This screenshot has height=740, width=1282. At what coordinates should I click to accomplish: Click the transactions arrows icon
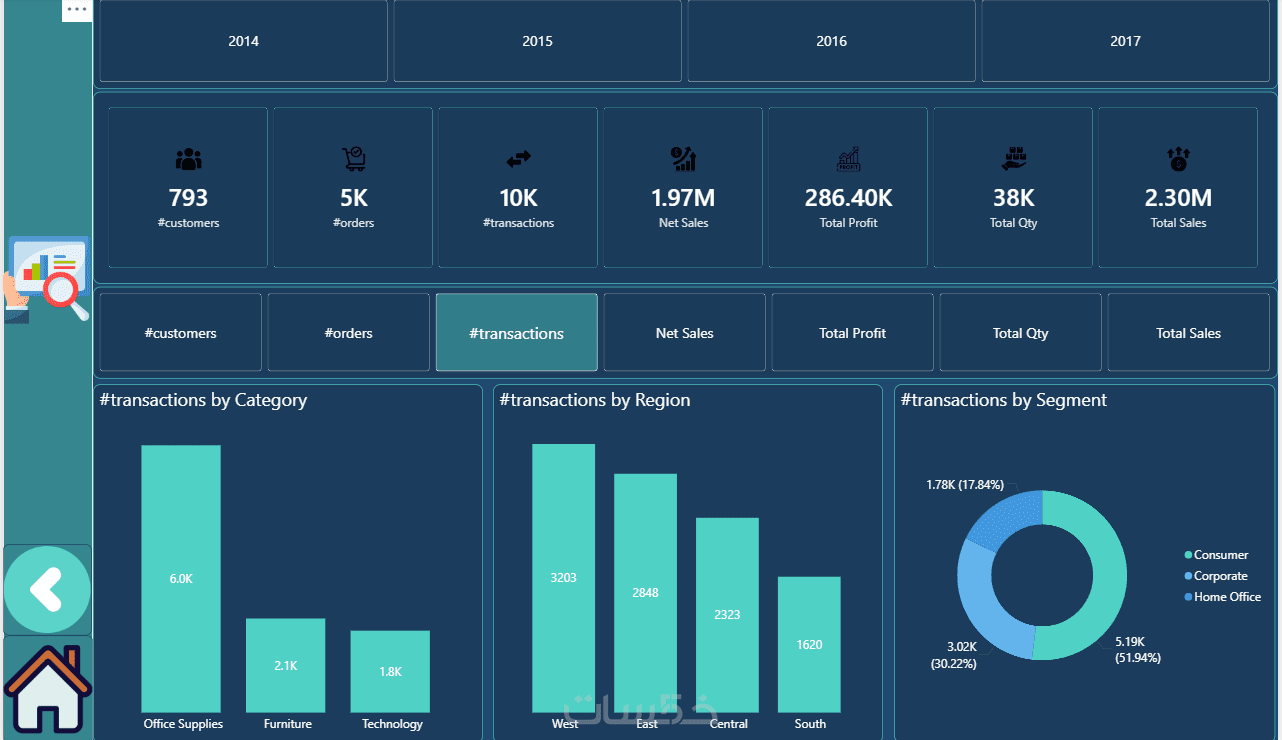click(x=518, y=159)
